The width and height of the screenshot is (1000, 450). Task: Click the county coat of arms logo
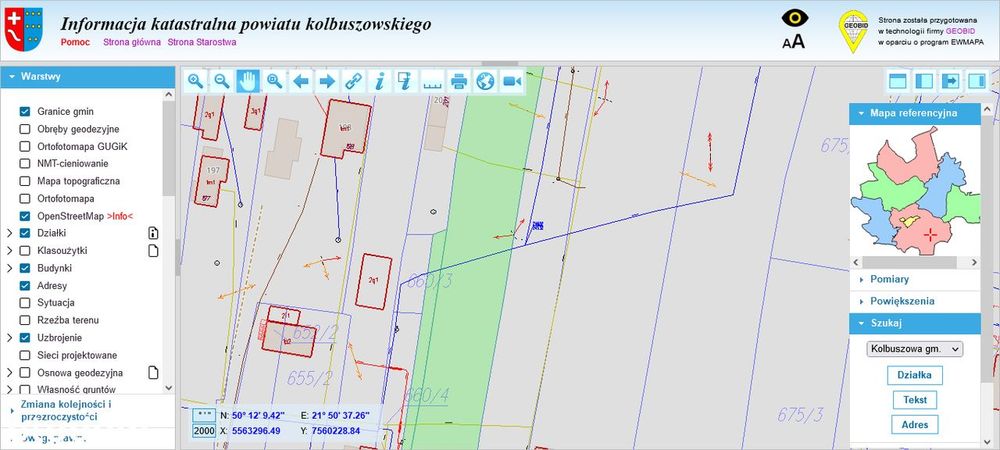tap(24, 29)
